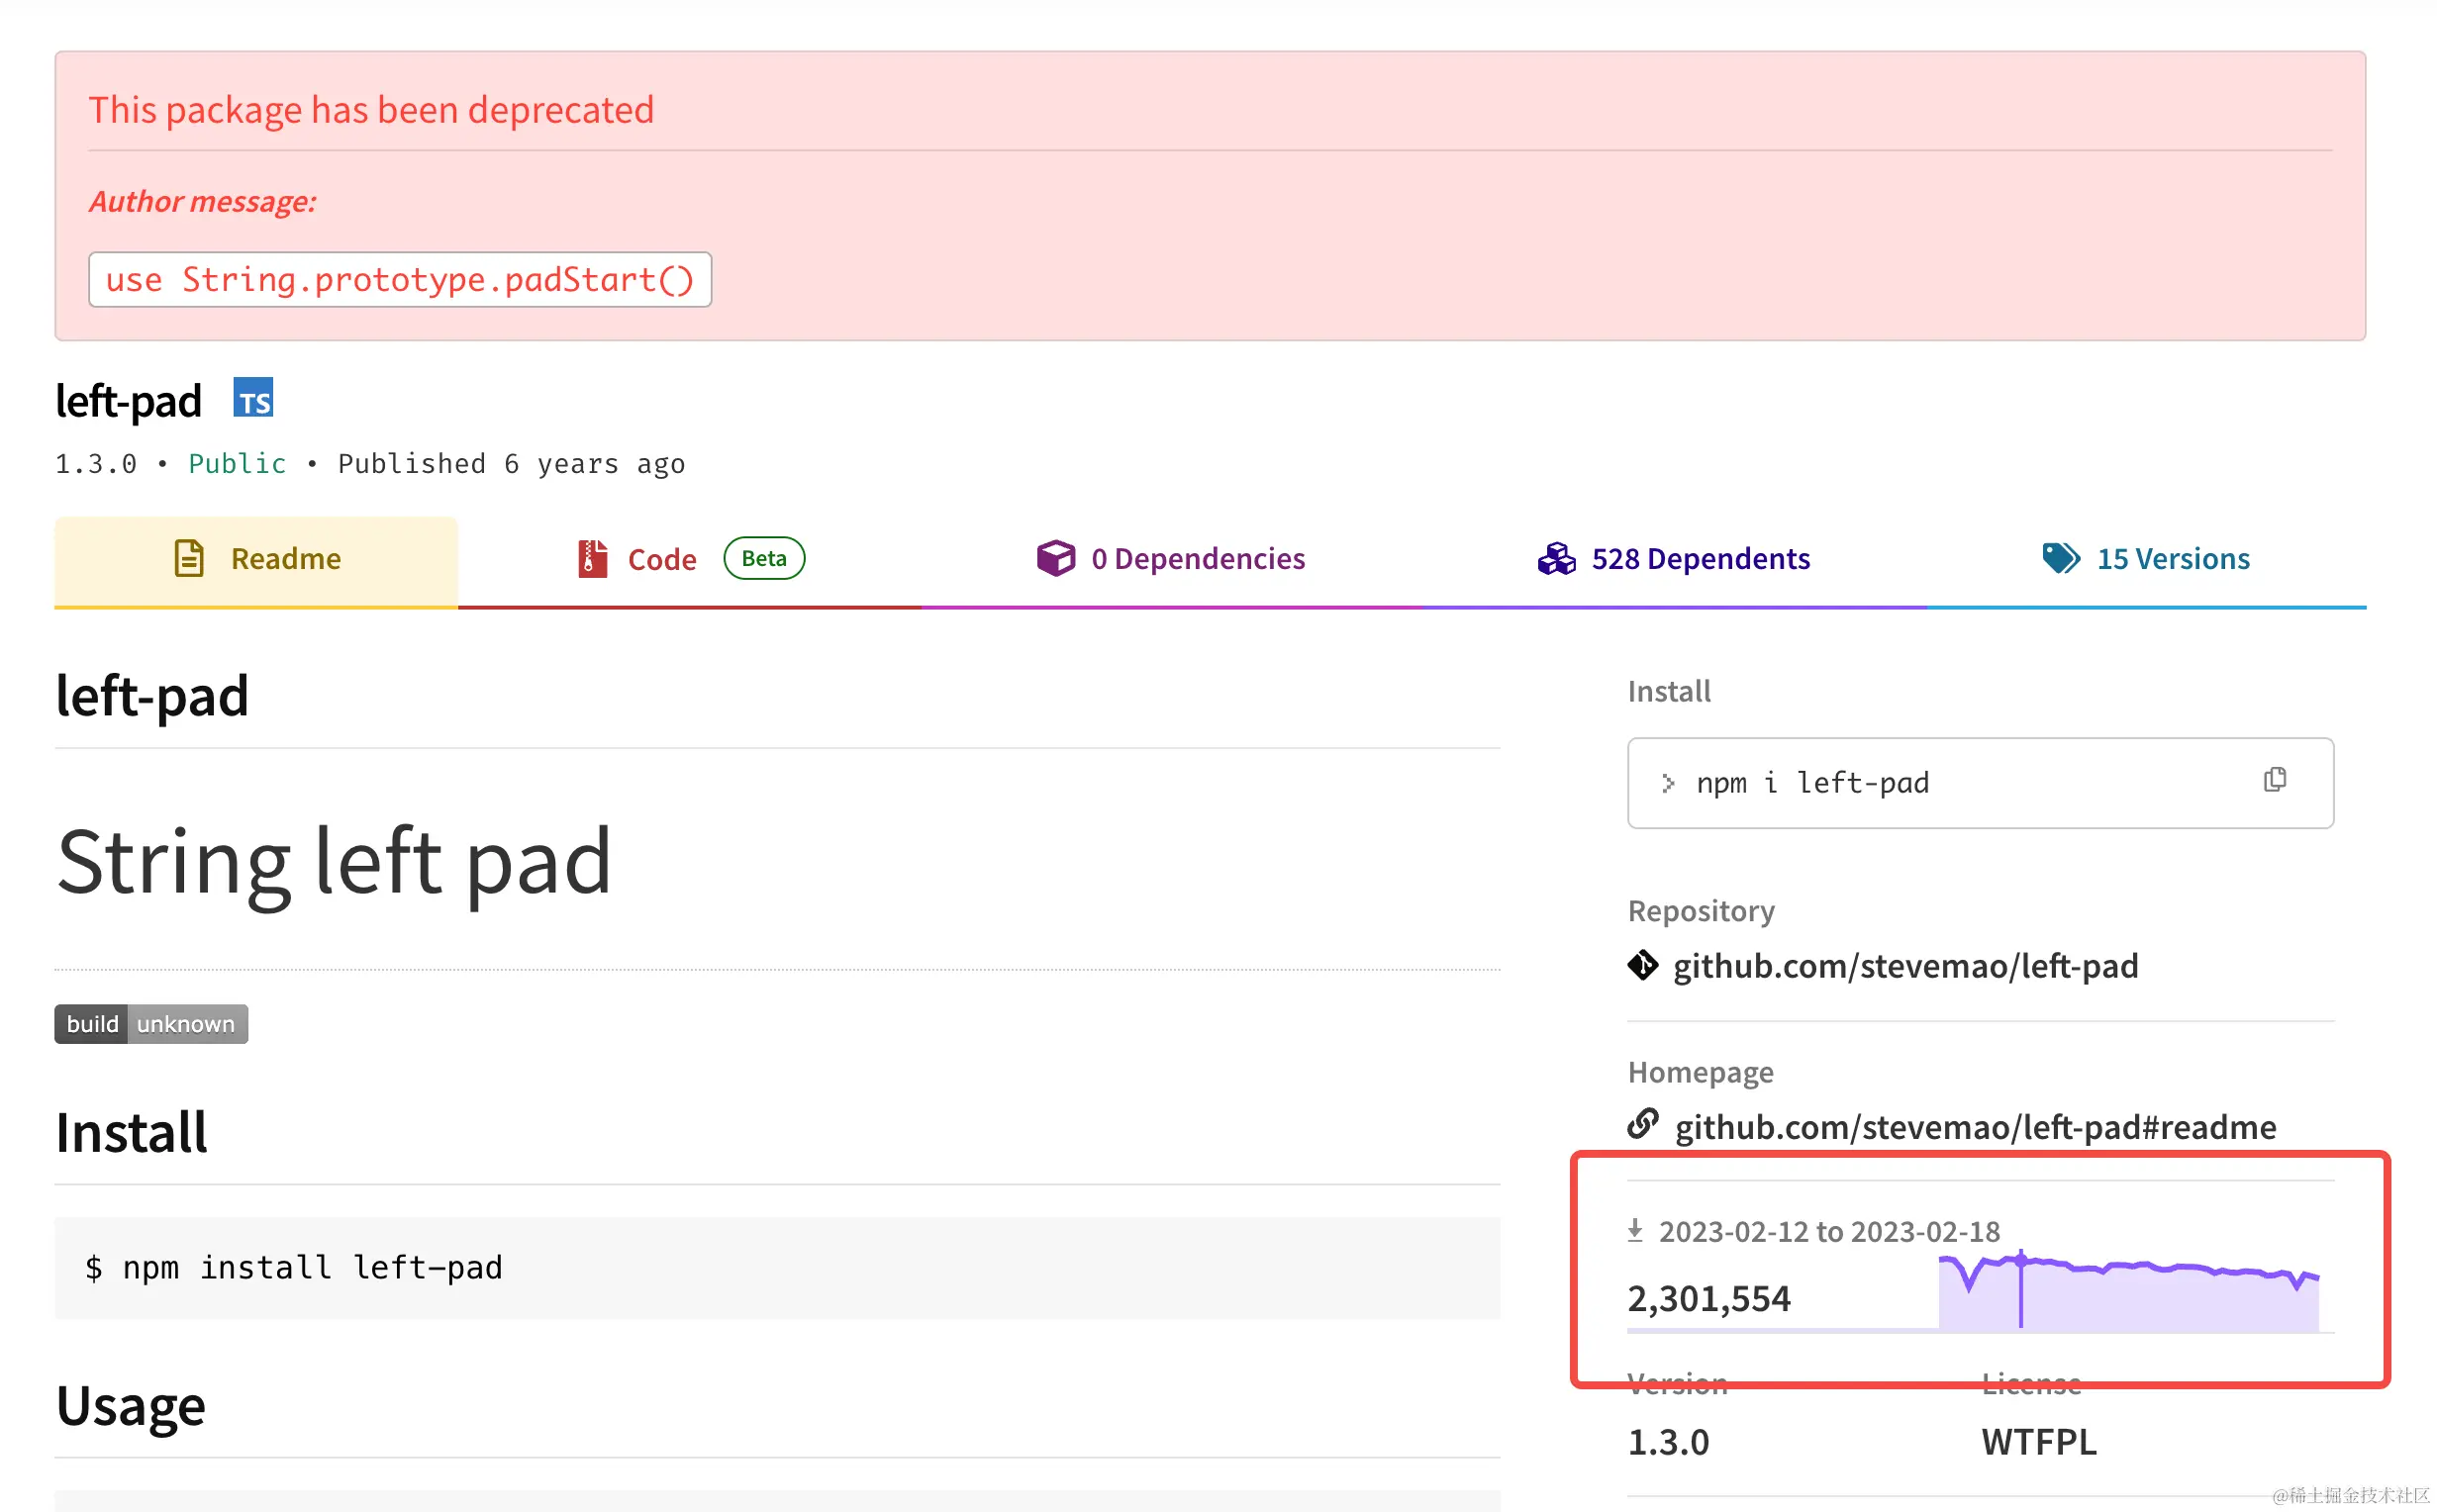
Task: Click the Versions tags icon
Action: (x=2060, y=558)
